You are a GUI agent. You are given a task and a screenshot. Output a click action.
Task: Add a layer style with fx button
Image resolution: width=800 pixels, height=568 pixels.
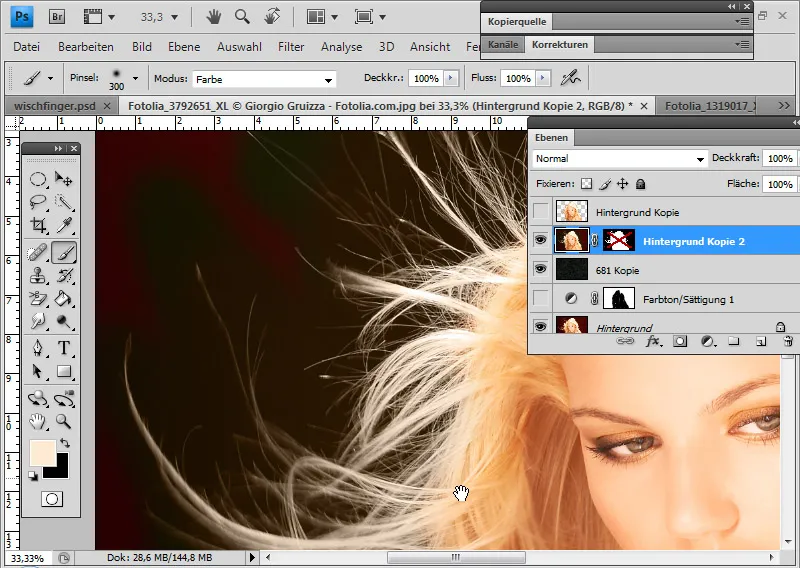coord(654,341)
